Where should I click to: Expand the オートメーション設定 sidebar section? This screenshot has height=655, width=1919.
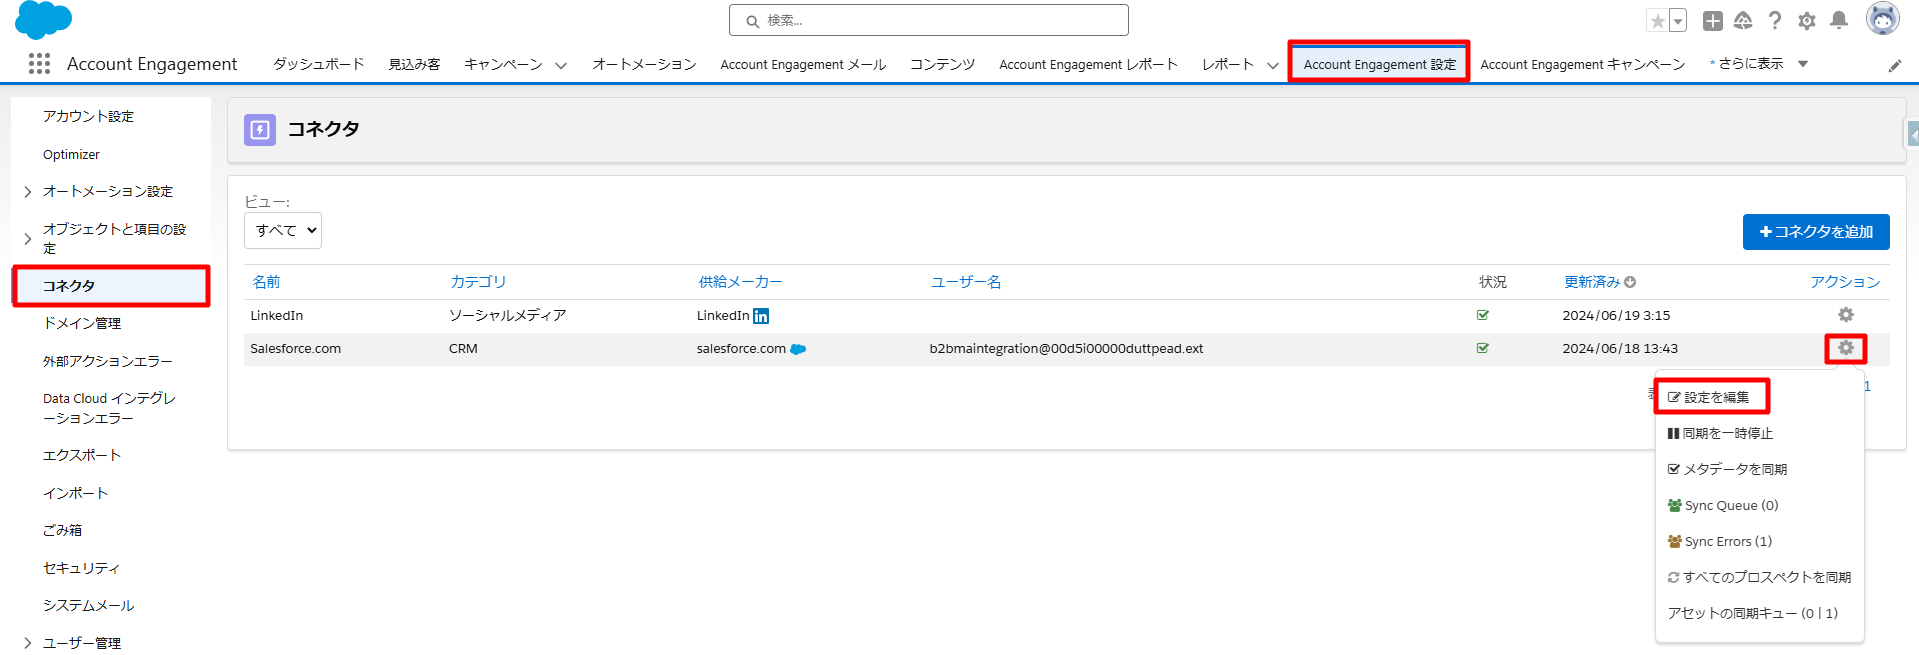[x=28, y=192]
